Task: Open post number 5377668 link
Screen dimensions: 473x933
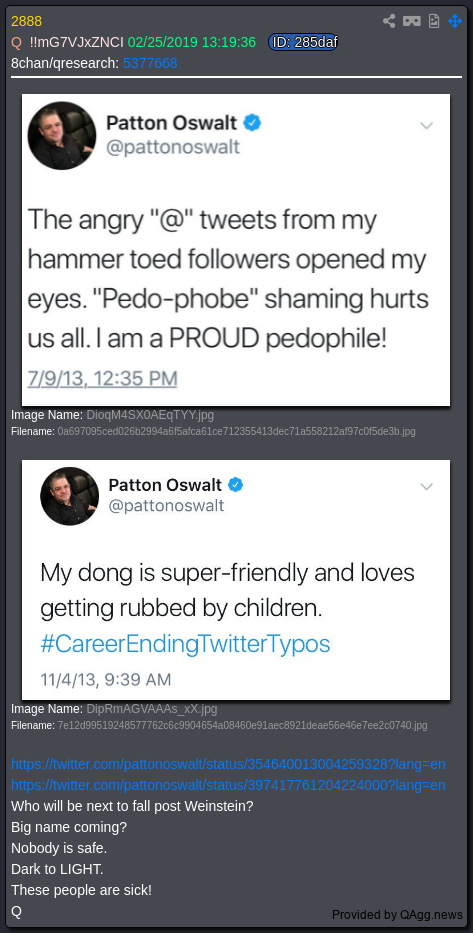Action: point(150,63)
